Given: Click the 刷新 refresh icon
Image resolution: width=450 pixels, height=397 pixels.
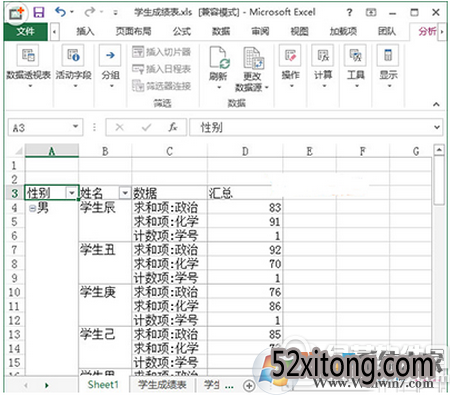Looking at the screenshot, I should point(219,58).
